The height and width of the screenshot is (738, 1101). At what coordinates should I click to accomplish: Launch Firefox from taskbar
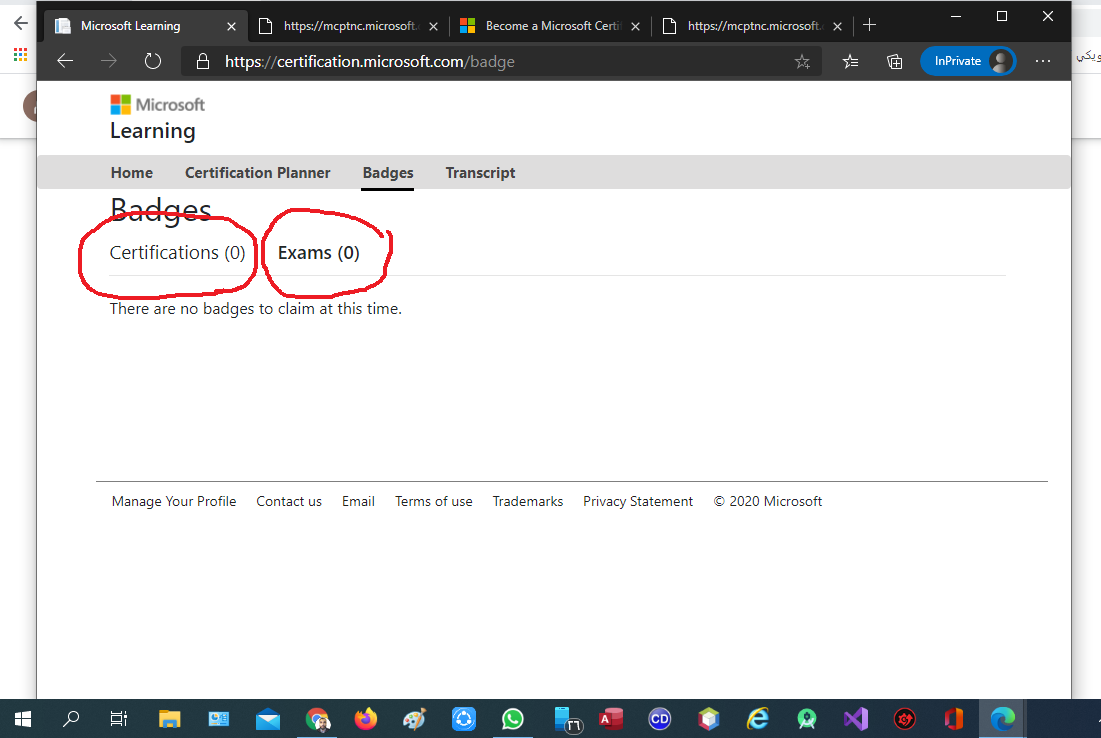pos(366,719)
